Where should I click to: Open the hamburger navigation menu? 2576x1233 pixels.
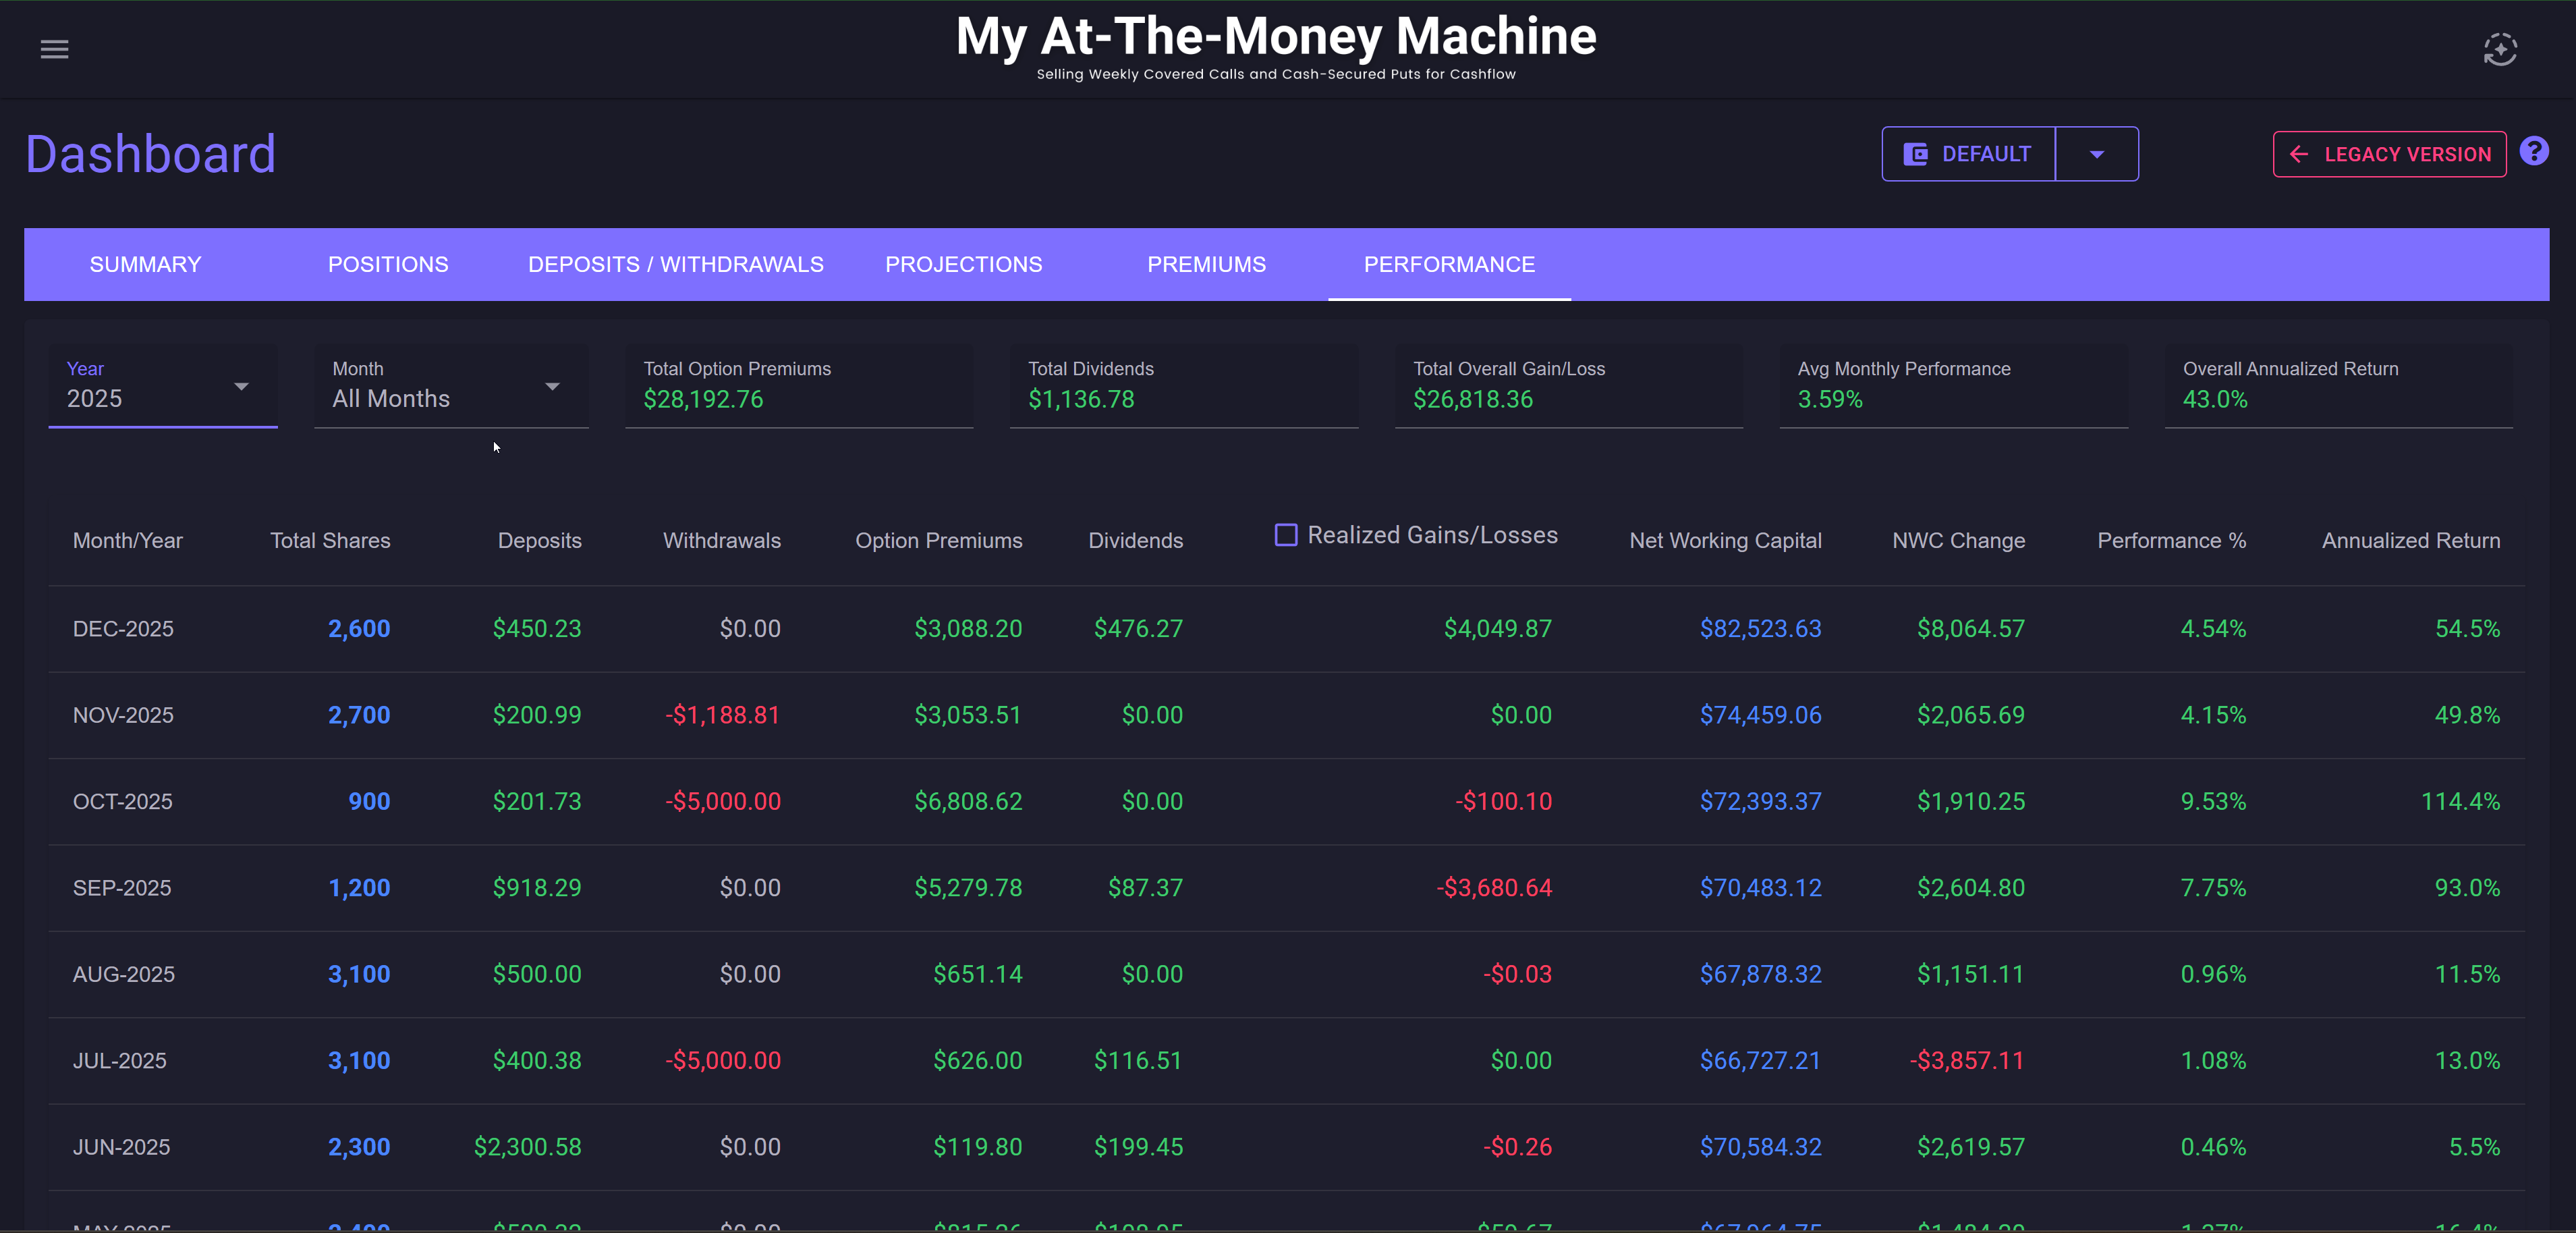[x=54, y=49]
